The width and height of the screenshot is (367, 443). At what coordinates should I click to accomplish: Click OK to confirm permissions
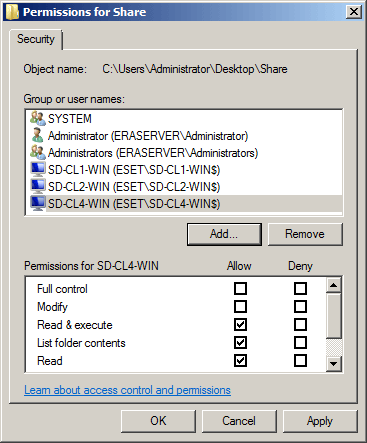(x=158, y=421)
